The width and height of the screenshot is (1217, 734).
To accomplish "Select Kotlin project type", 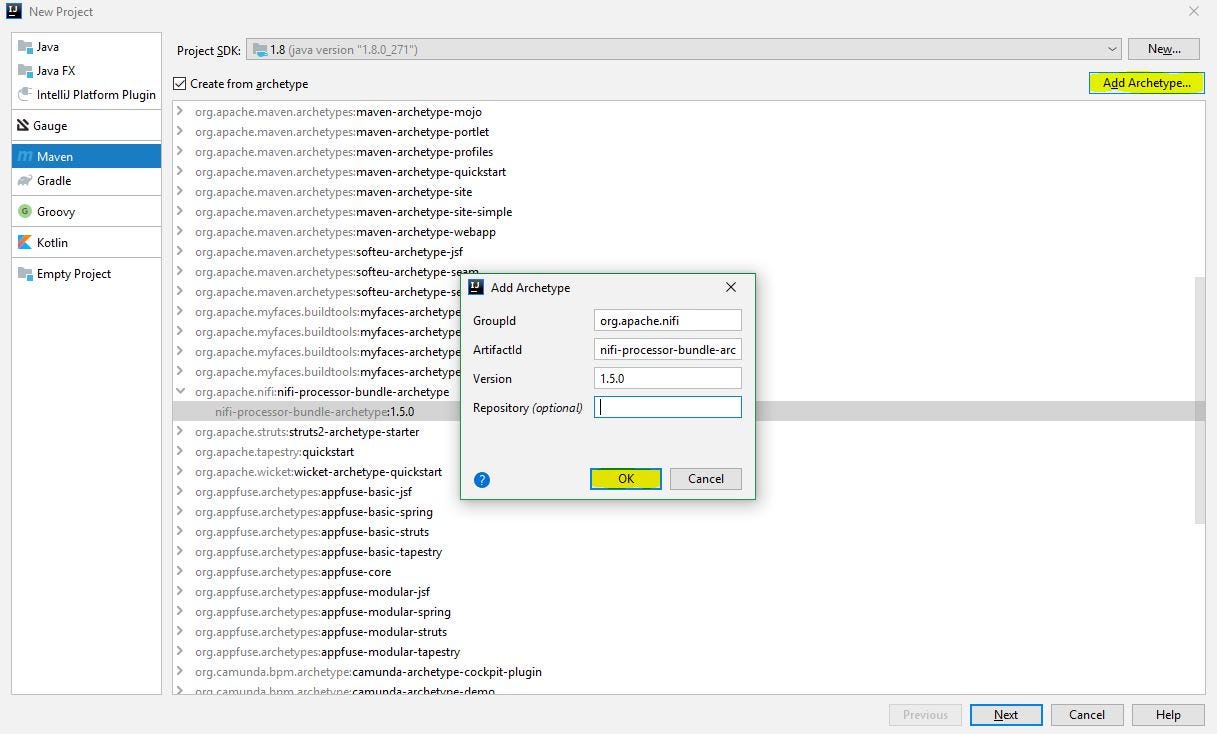I will 86,243.
